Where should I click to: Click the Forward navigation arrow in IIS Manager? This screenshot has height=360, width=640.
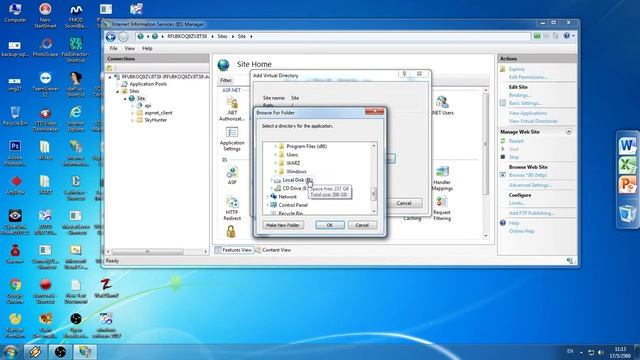(123, 37)
